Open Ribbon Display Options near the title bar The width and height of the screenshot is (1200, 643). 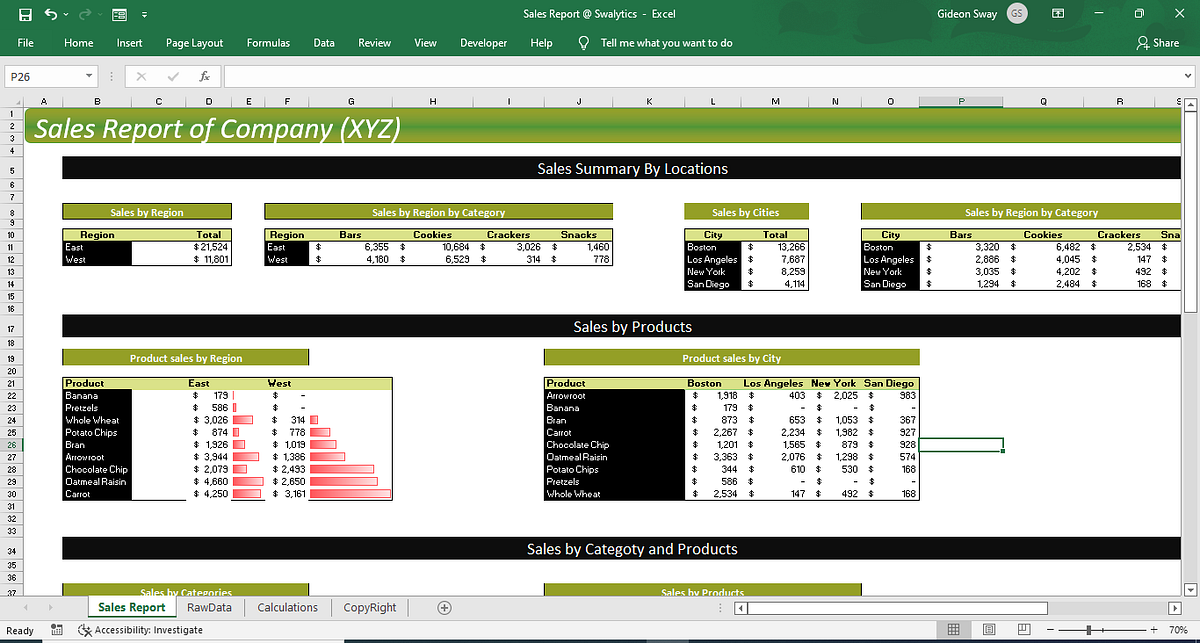click(1056, 13)
